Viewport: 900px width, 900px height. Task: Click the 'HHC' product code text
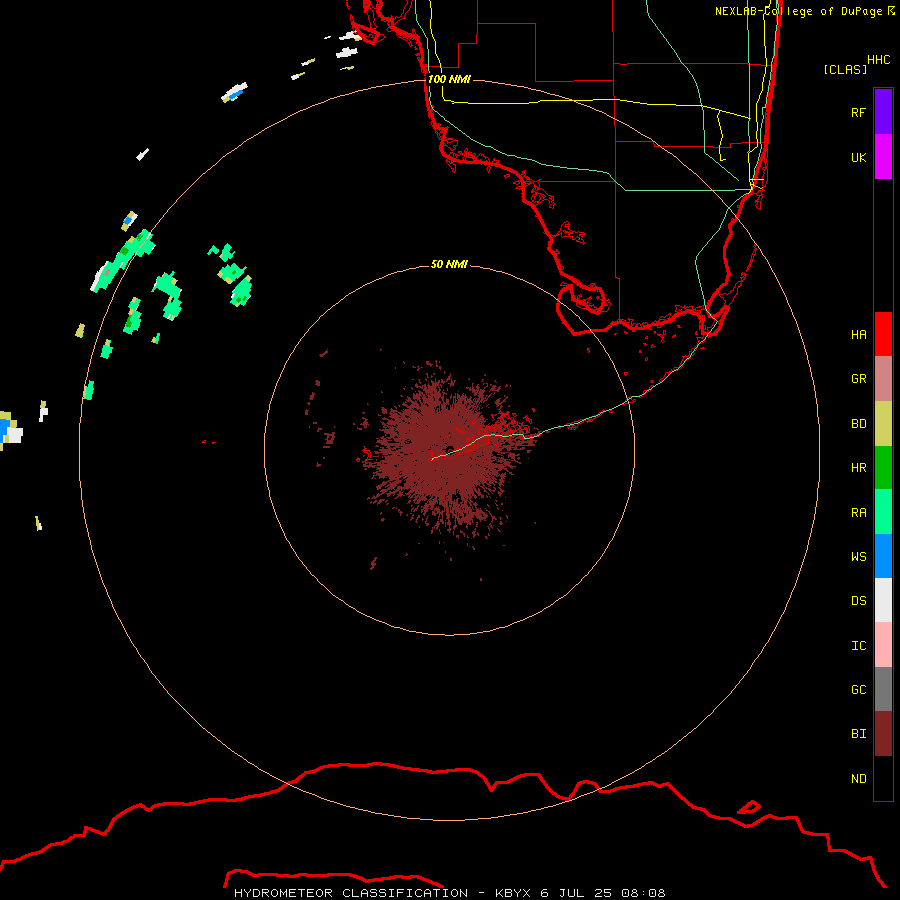tap(878, 60)
